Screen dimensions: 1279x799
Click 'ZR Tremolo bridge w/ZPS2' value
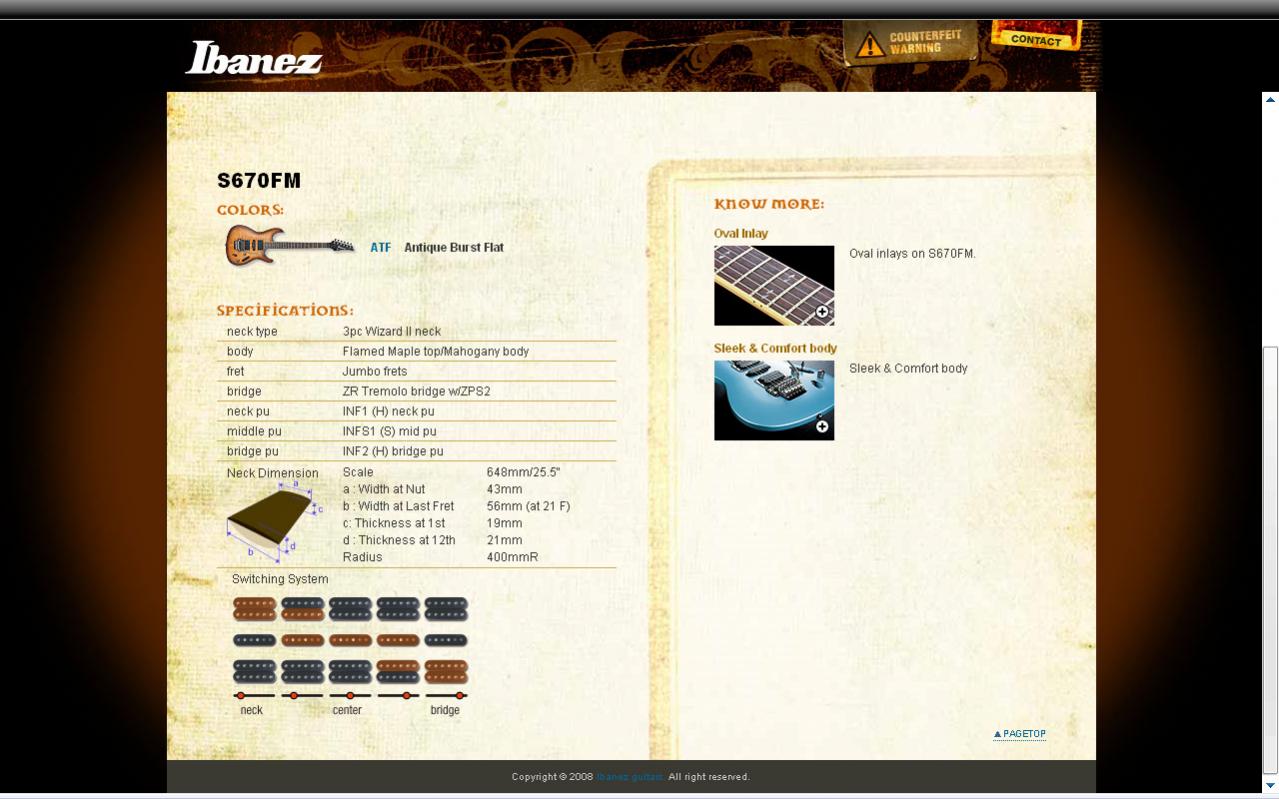click(x=417, y=392)
